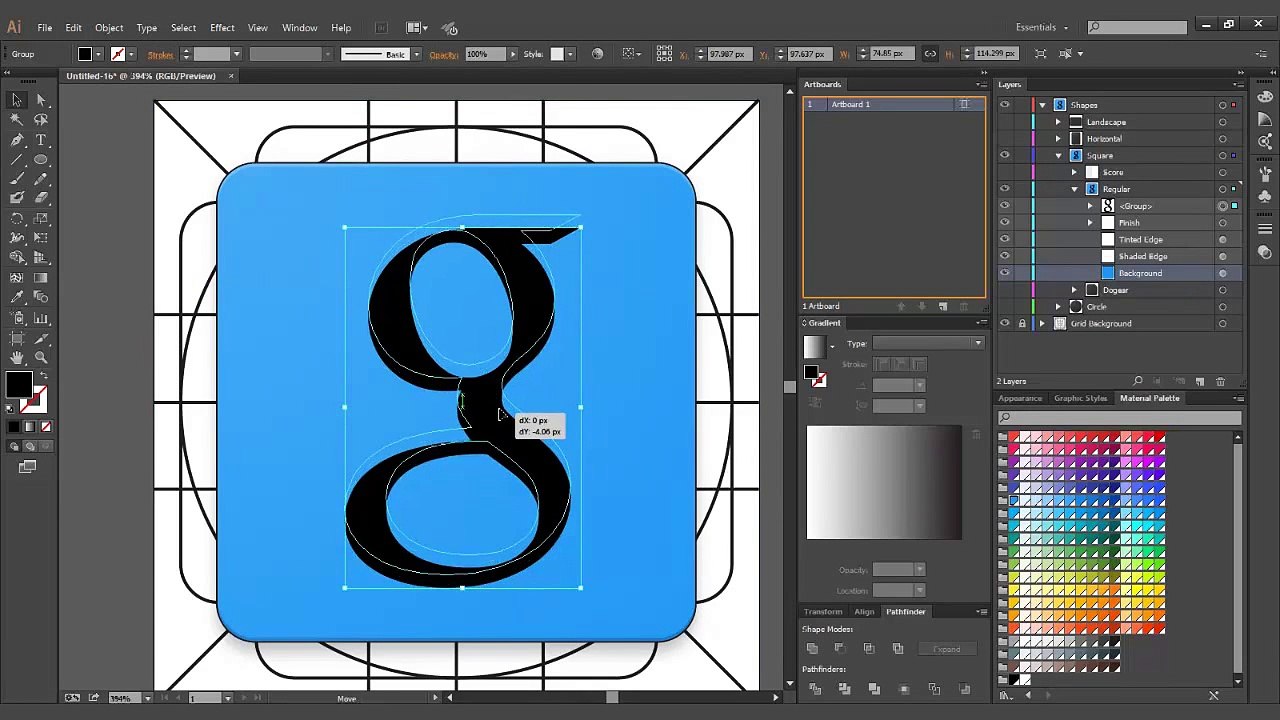
Task: Select the Line Segment tool
Action: point(17,160)
